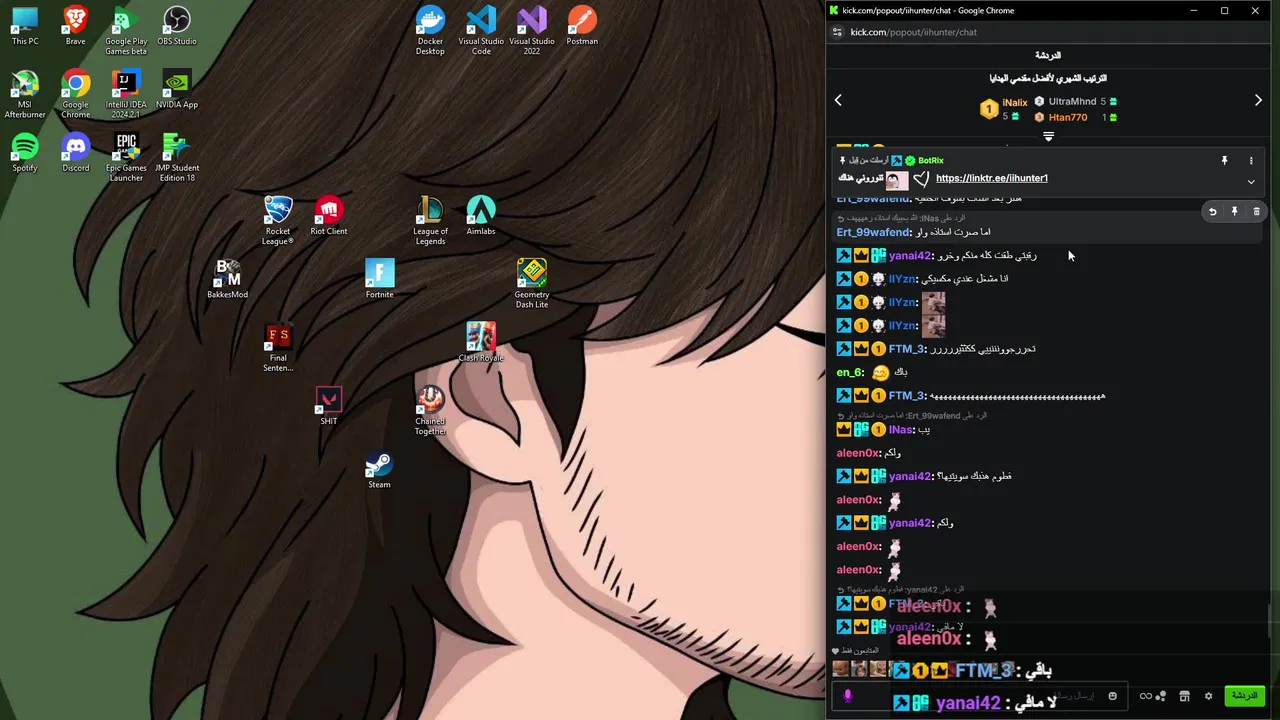Pin the hovered chat message

pyautogui.click(x=1234, y=212)
